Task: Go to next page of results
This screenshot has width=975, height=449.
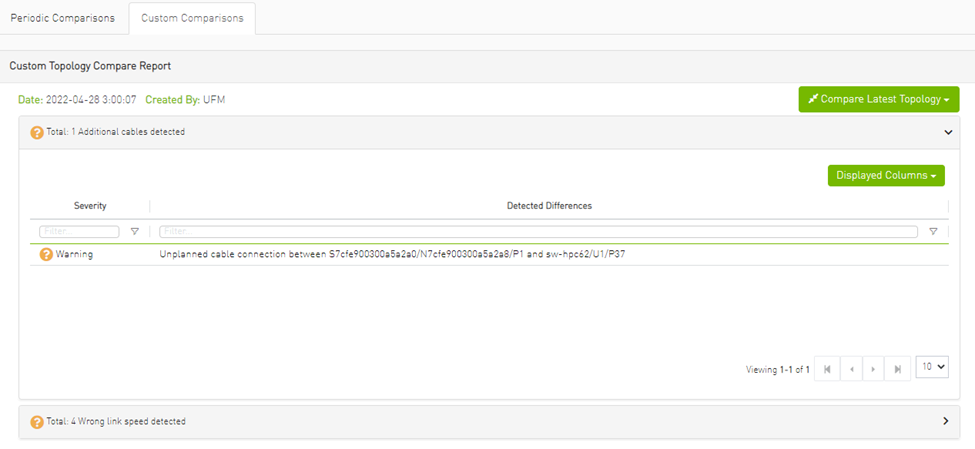Action: tap(874, 369)
